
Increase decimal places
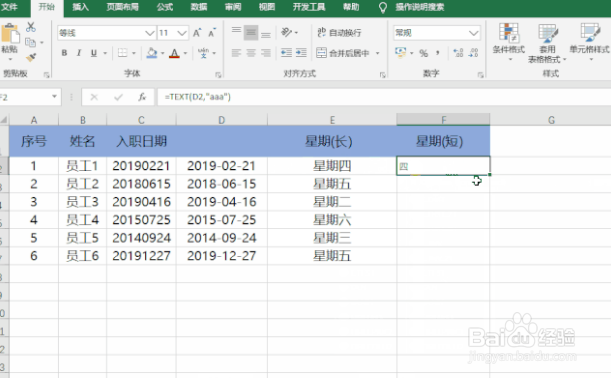(459, 53)
